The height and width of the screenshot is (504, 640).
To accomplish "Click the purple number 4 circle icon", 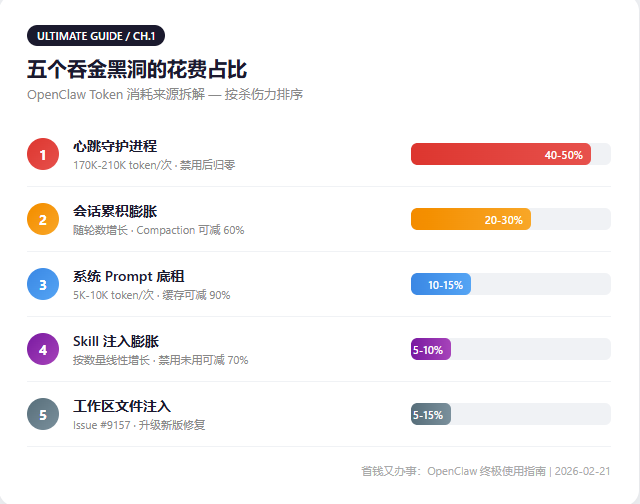I will [x=43, y=349].
